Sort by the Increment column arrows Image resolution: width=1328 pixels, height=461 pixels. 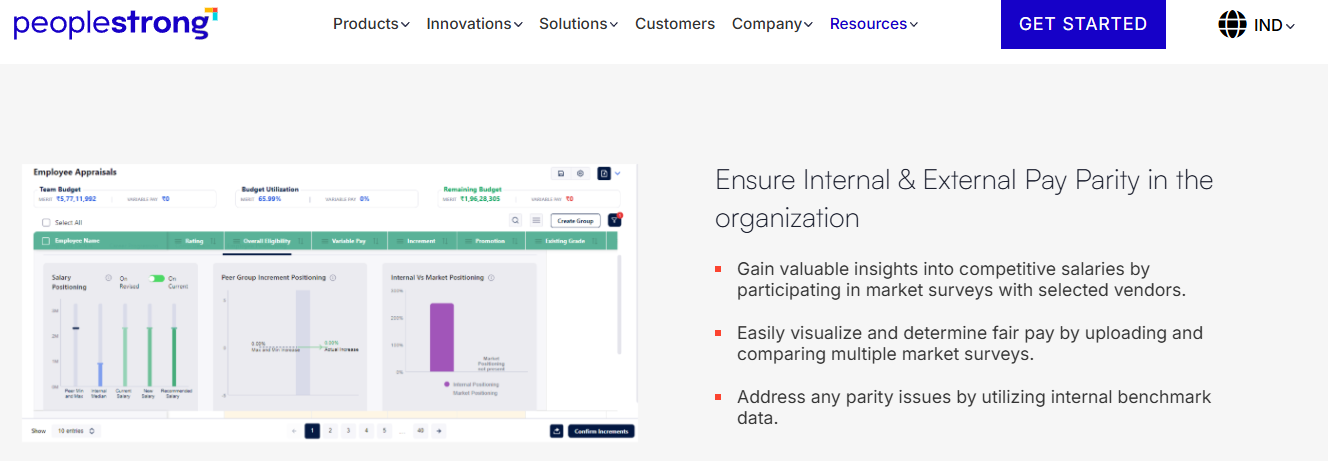[x=445, y=241]
